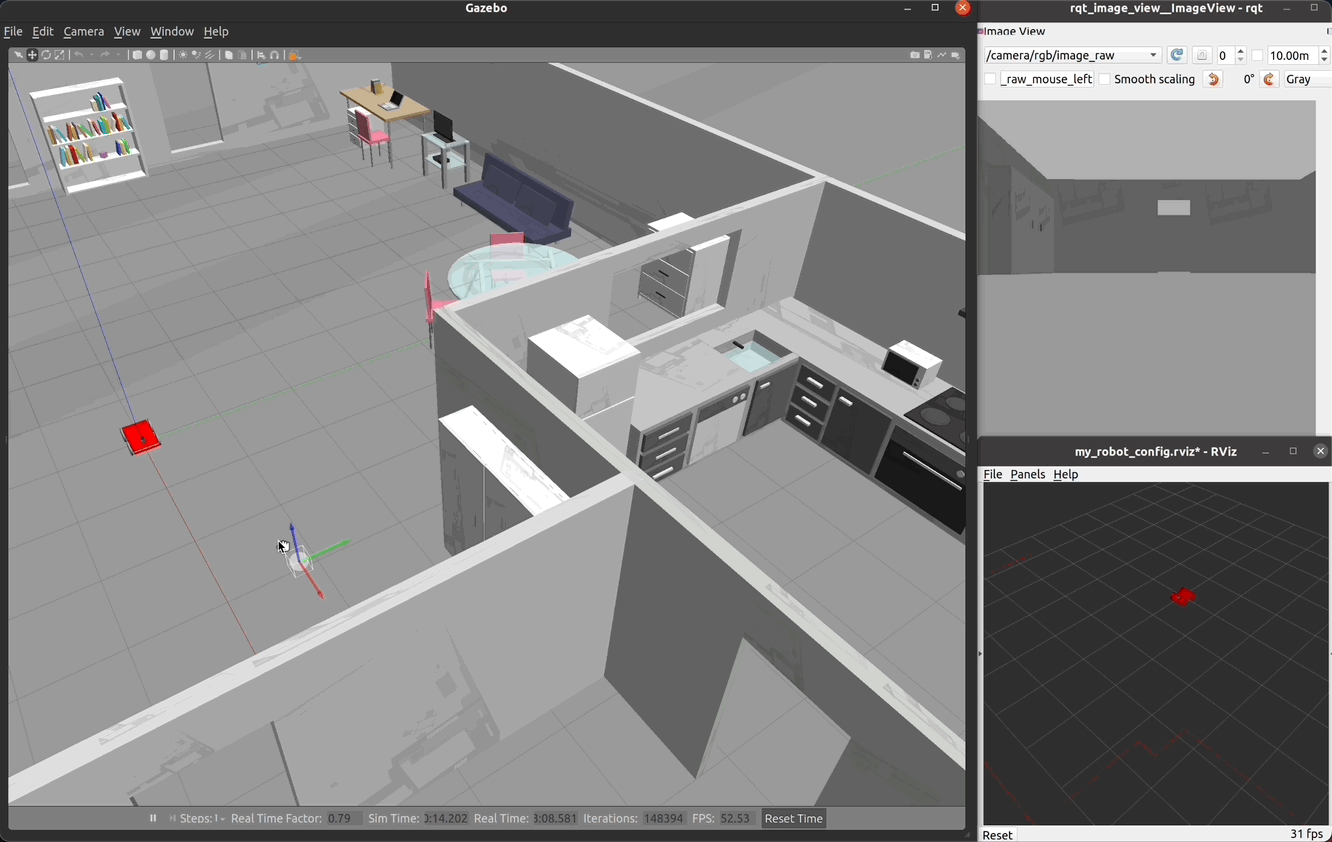This screenshot has width=1332, height=842.
Task: Select the bookshelf model in the scene
Action: click(x=88, y=135)
